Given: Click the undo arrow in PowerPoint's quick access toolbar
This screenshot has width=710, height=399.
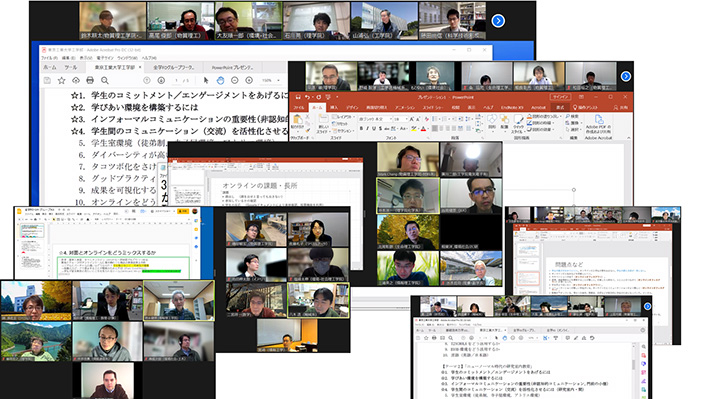Looking at the screenshot, I should 307,97.
